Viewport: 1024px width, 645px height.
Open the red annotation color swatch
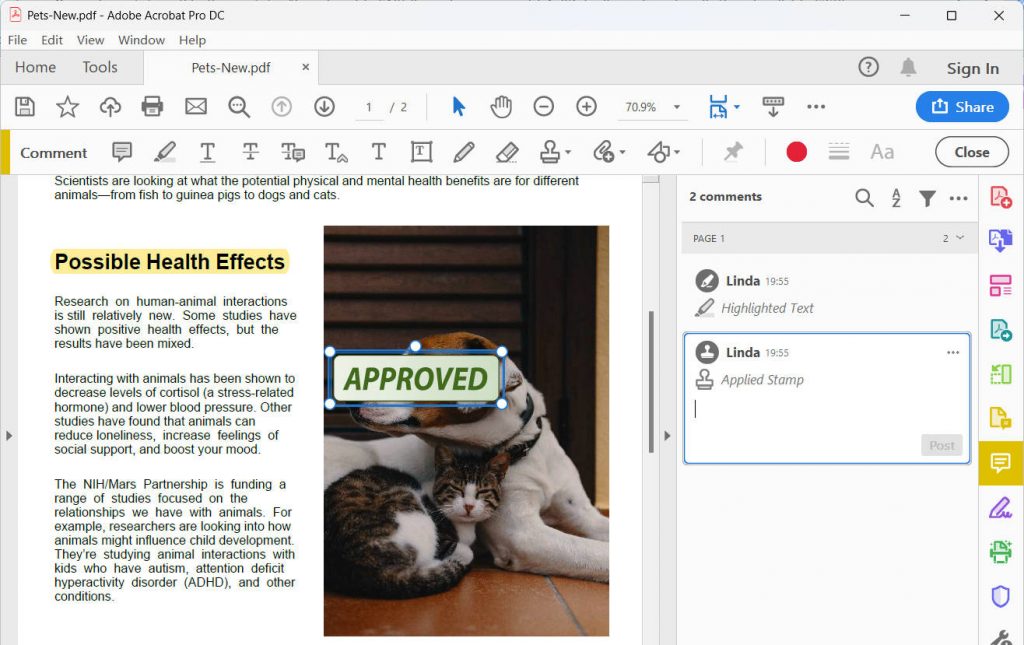pos(795,151)
